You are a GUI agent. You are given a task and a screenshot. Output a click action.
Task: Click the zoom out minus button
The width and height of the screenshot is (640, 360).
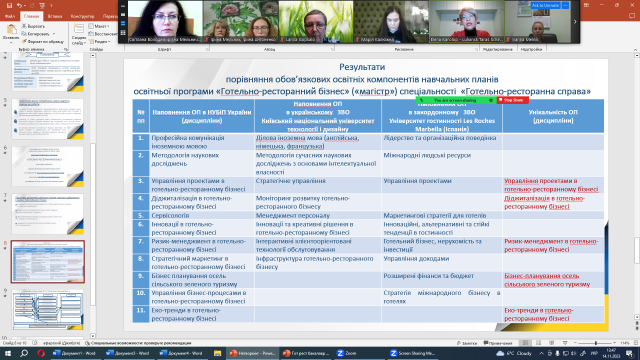(x=575, y=343)
